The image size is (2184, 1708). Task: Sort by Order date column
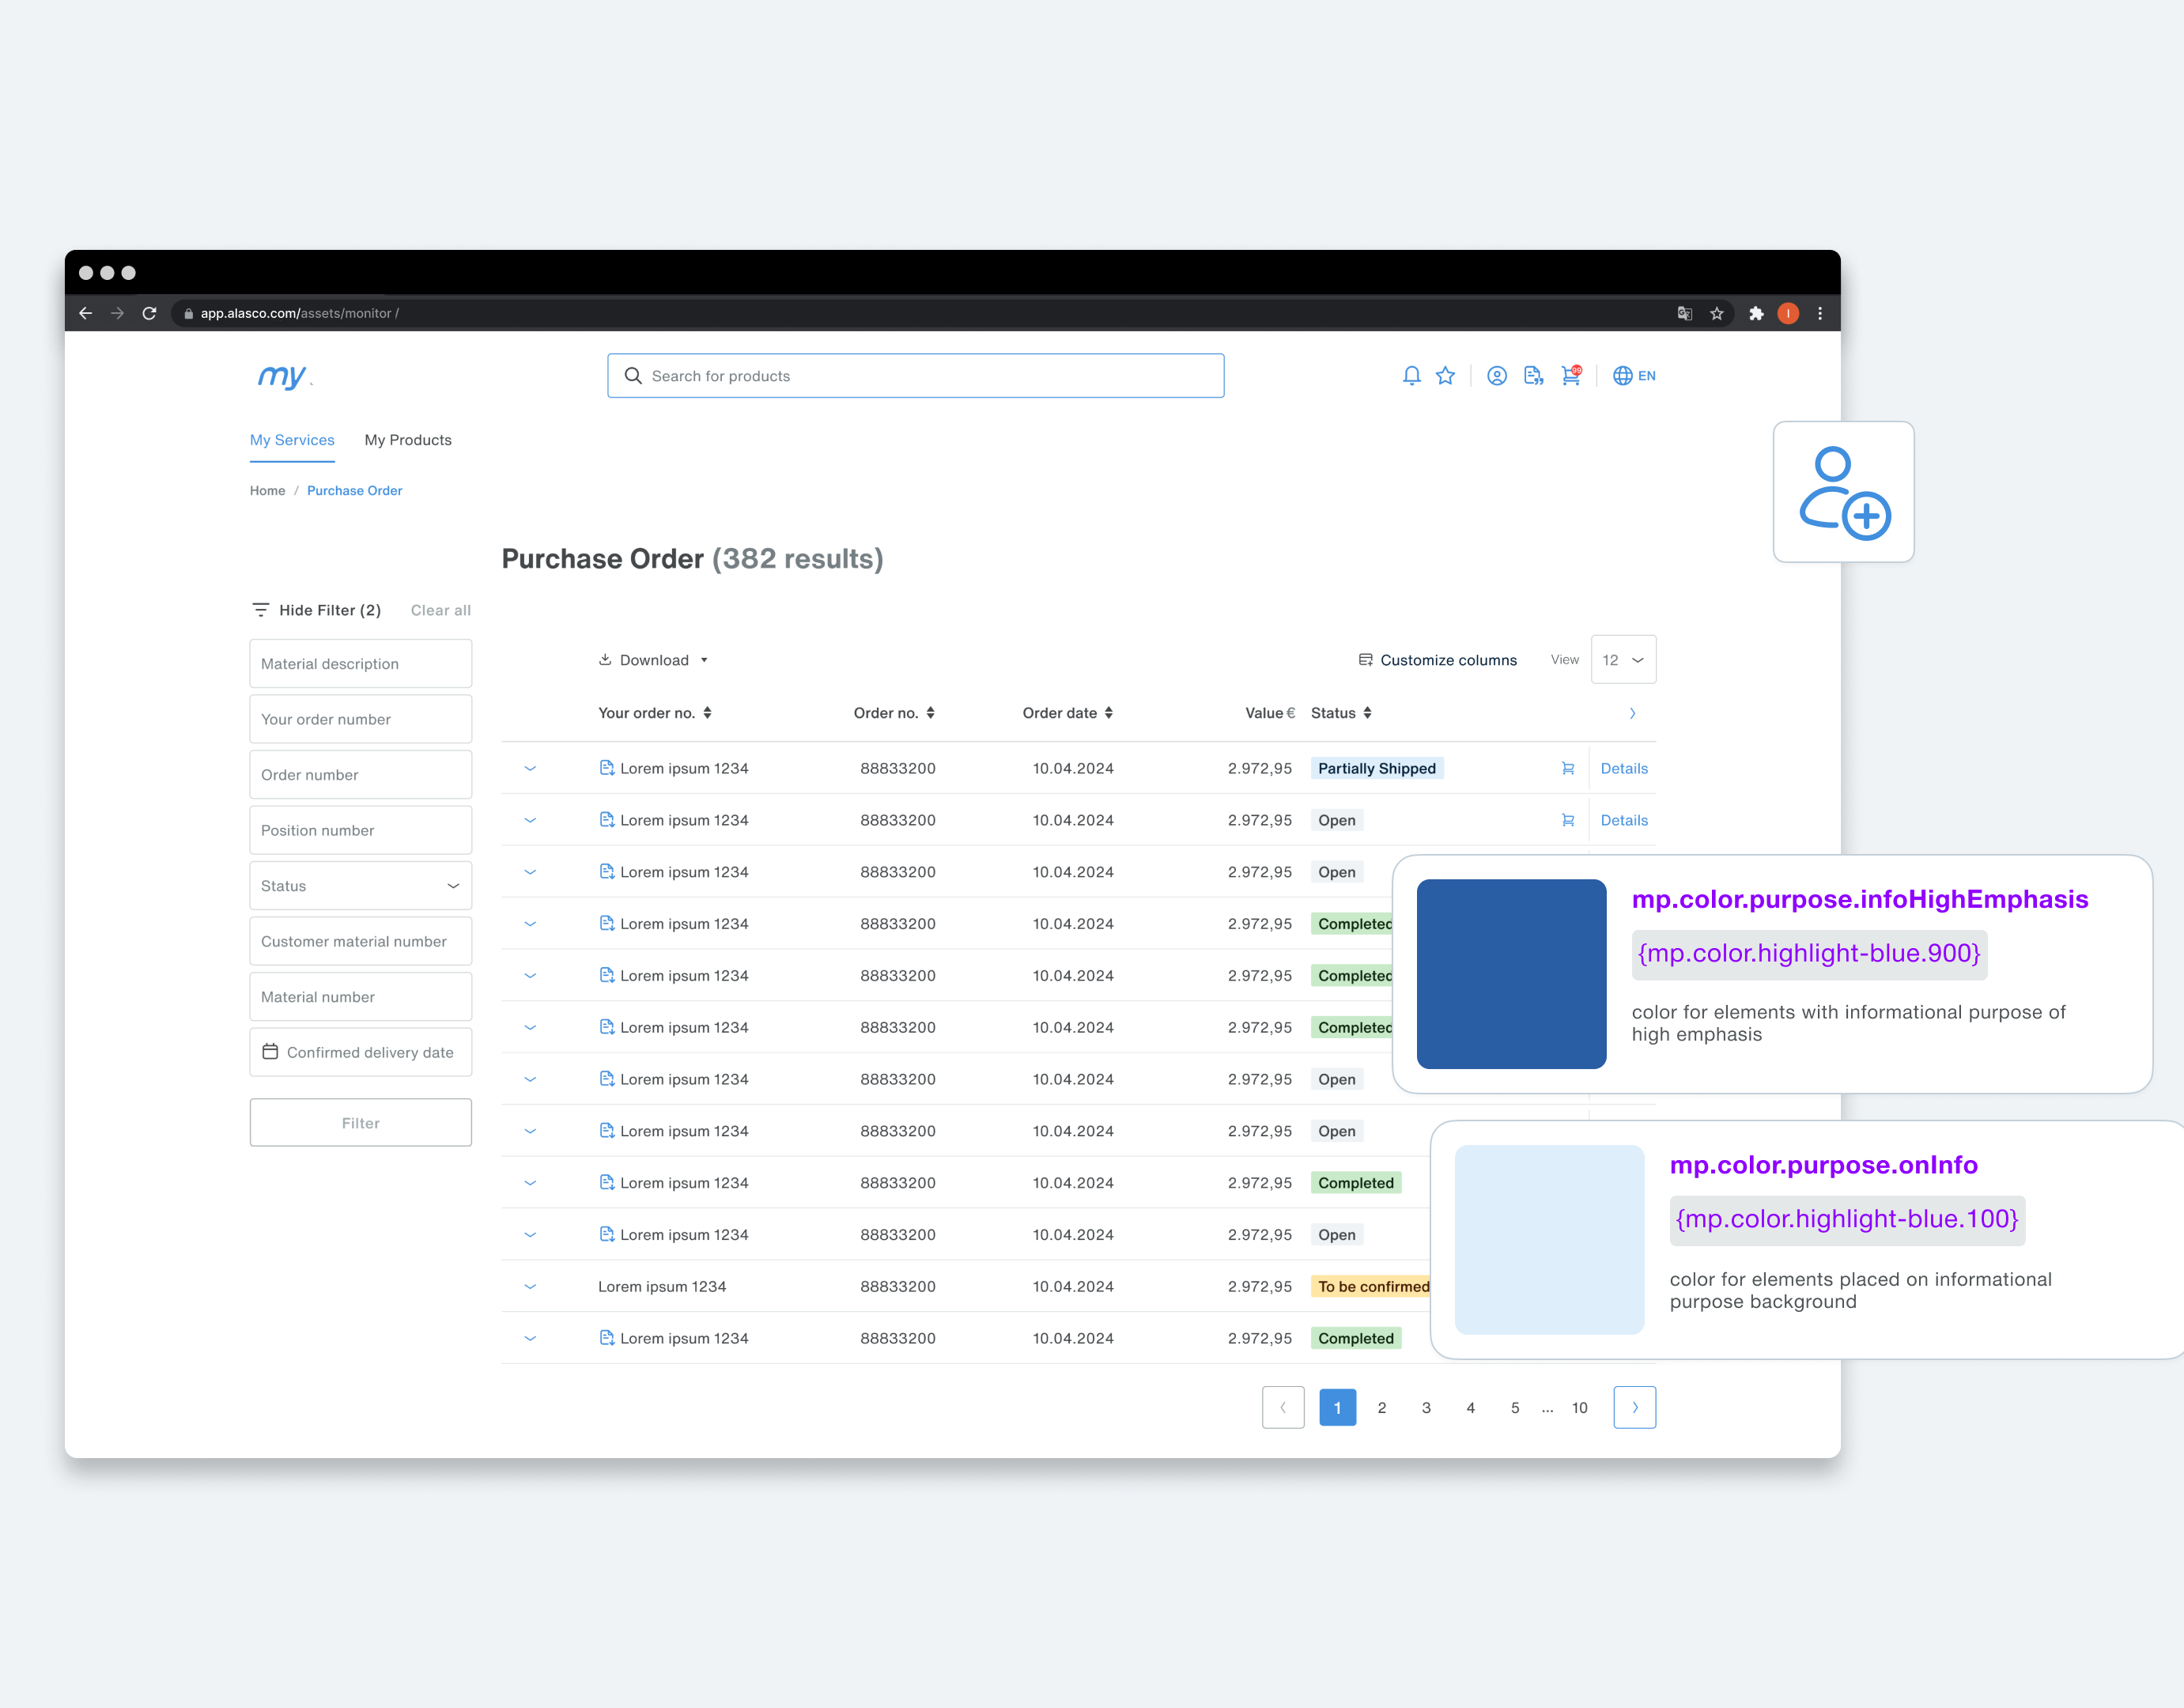1067,713
